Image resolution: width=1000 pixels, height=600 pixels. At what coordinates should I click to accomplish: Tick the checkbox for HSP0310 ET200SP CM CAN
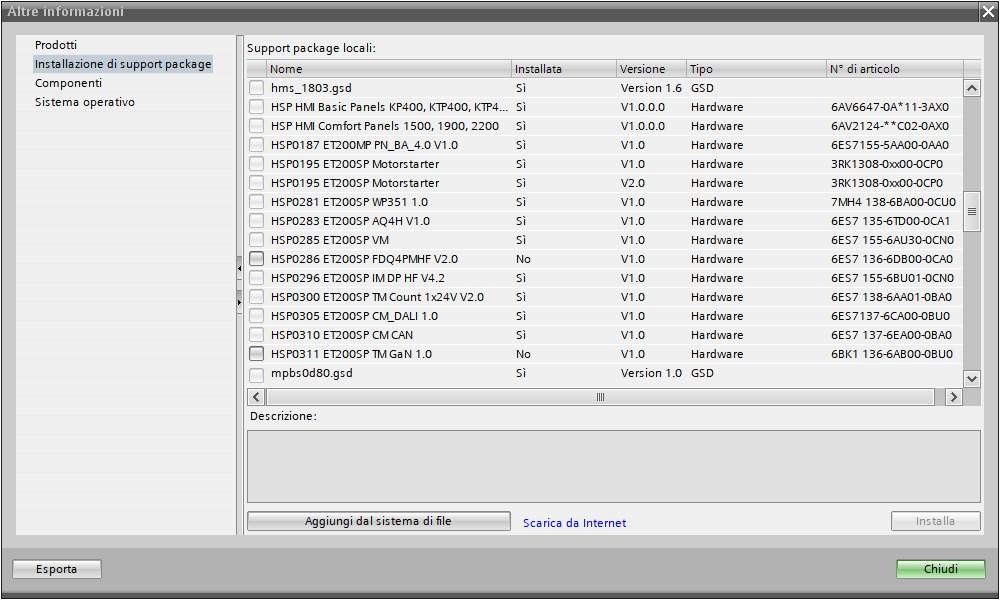(x=256, y=335)
